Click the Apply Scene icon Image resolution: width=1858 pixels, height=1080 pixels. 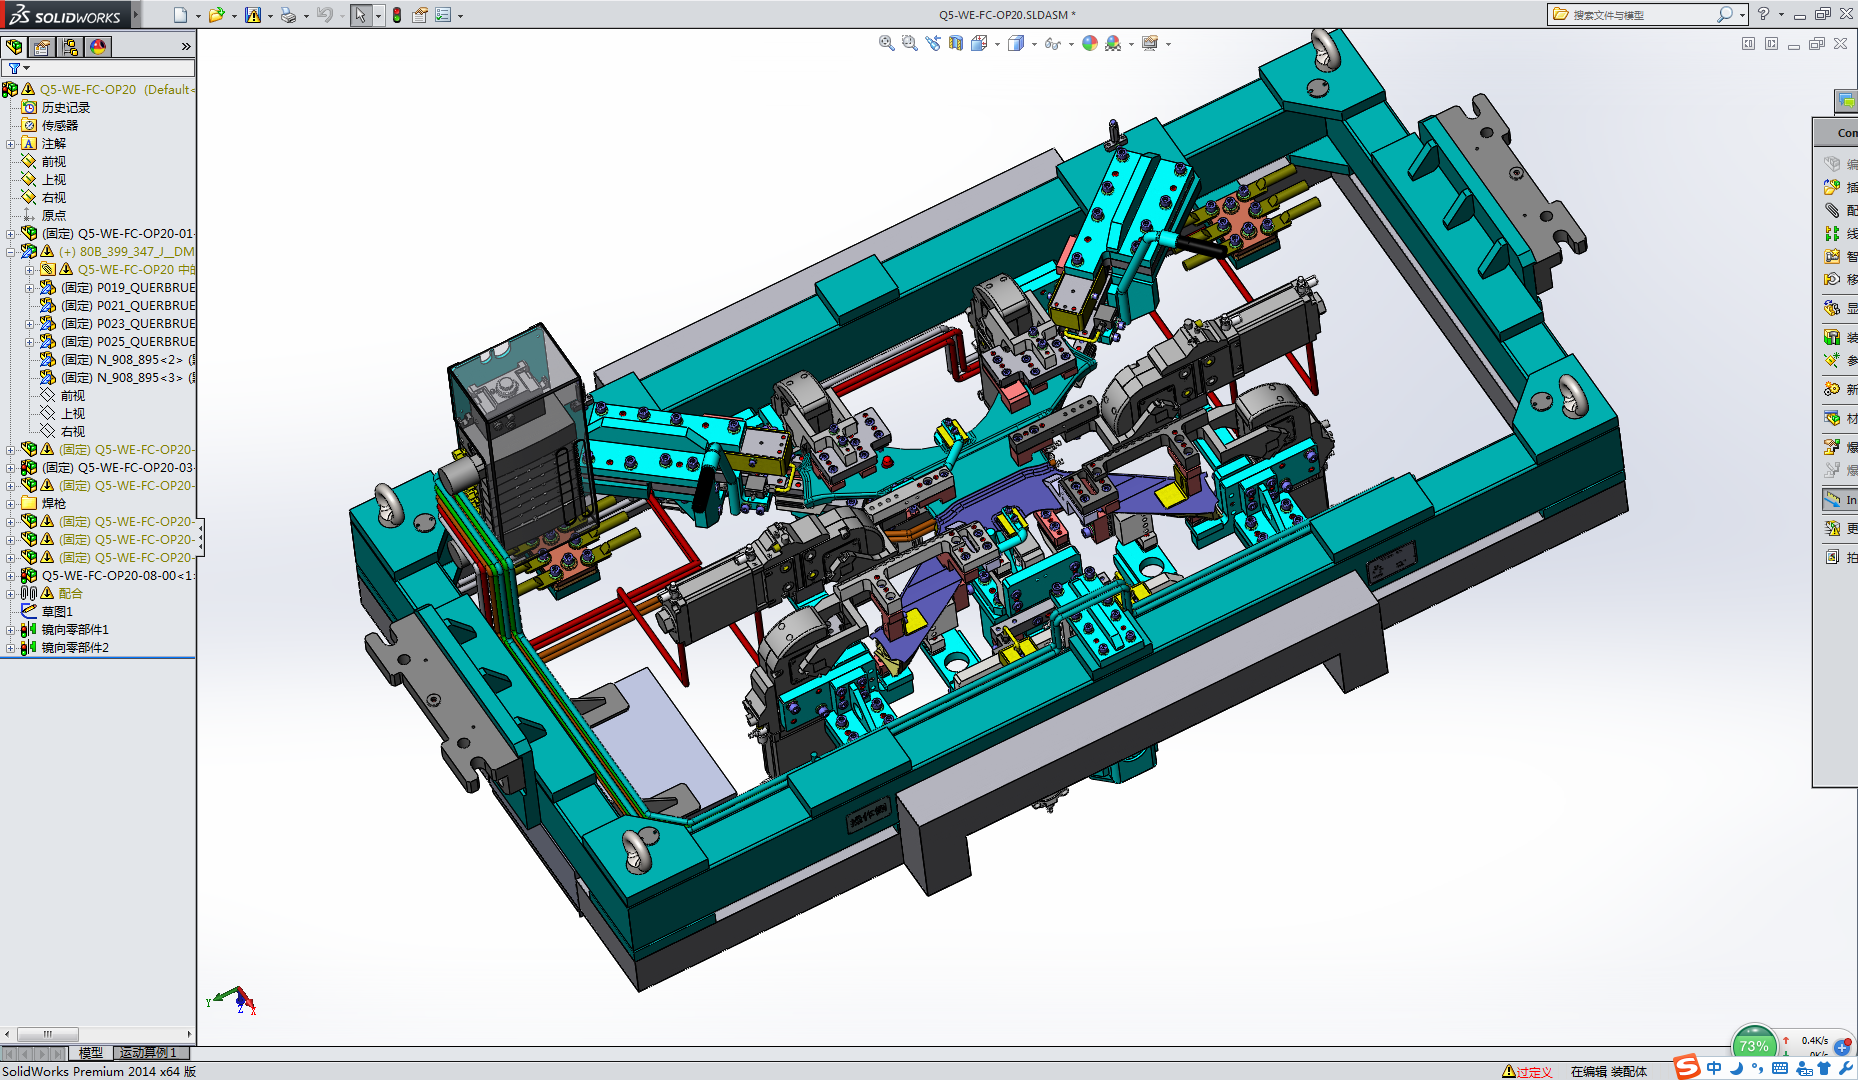coord(1113,43)
